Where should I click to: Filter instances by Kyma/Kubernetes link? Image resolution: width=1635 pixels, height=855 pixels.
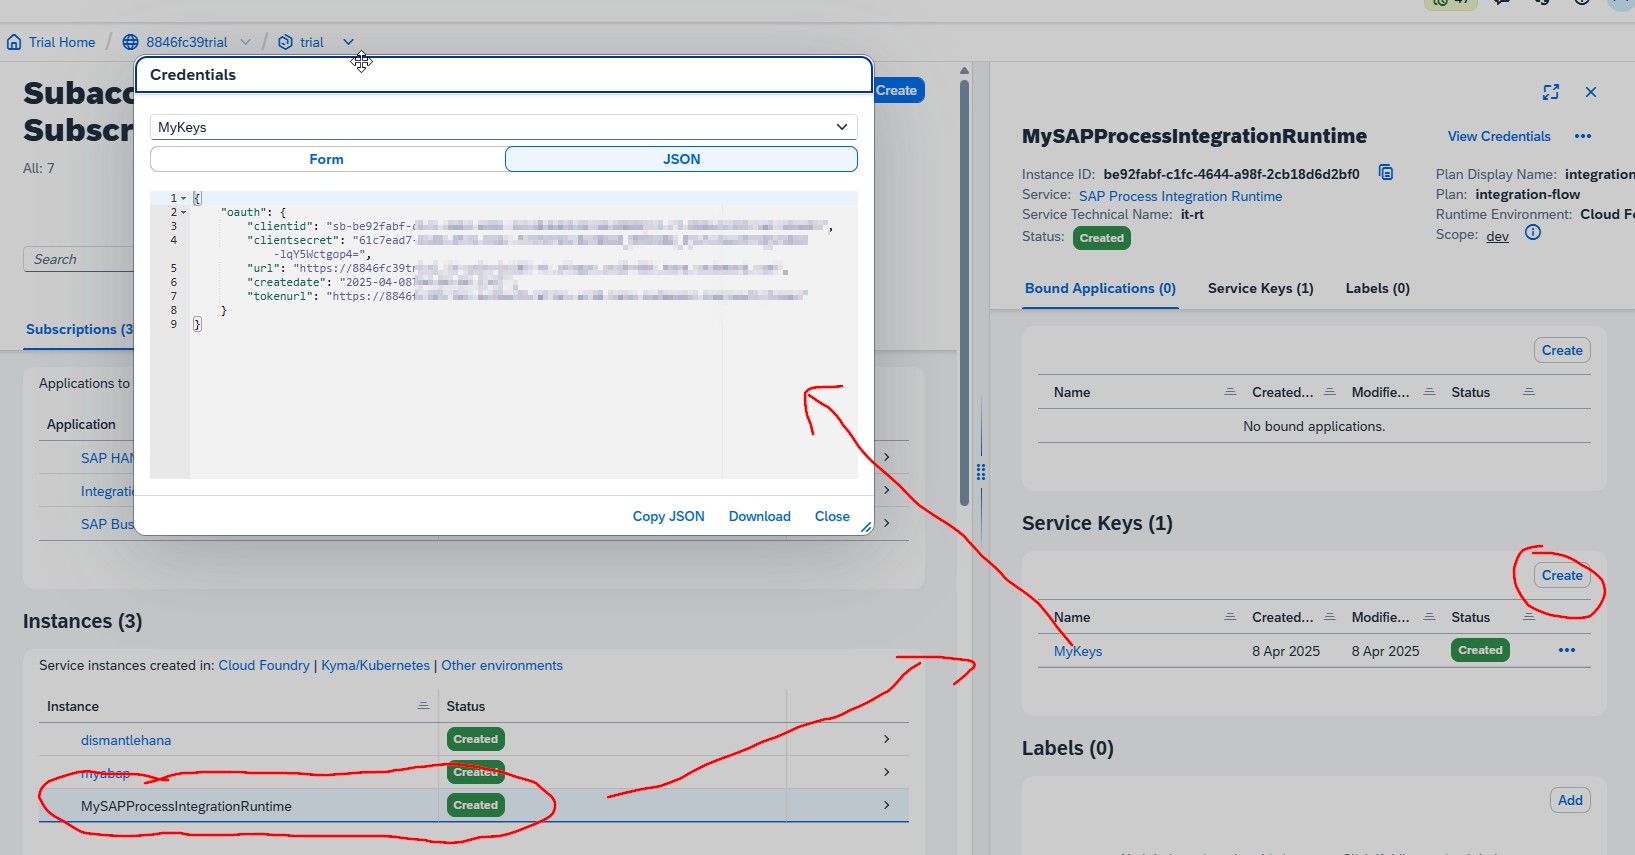(375, 665)
